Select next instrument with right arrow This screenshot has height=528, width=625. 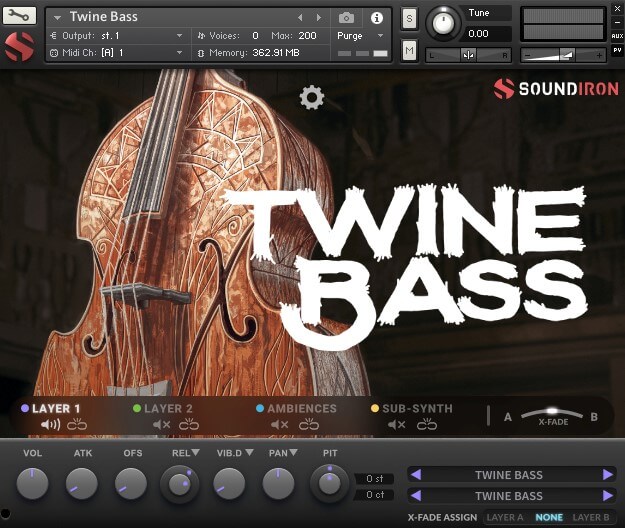[321, 18]
